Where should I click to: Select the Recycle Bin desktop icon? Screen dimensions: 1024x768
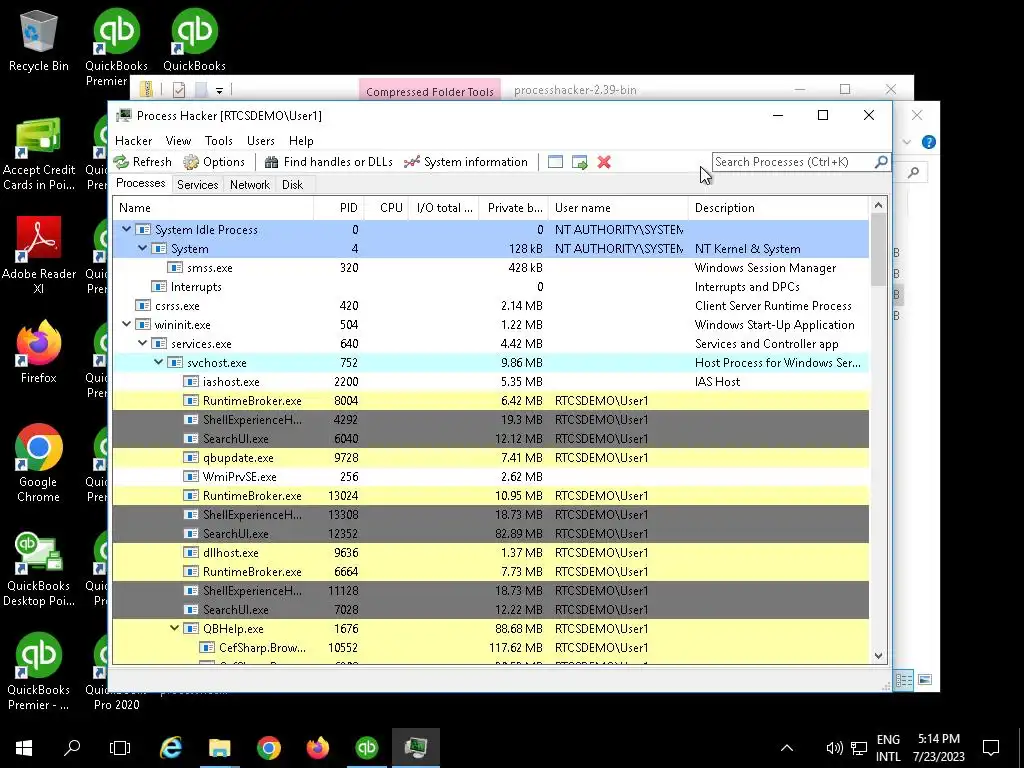pos(39,40)
